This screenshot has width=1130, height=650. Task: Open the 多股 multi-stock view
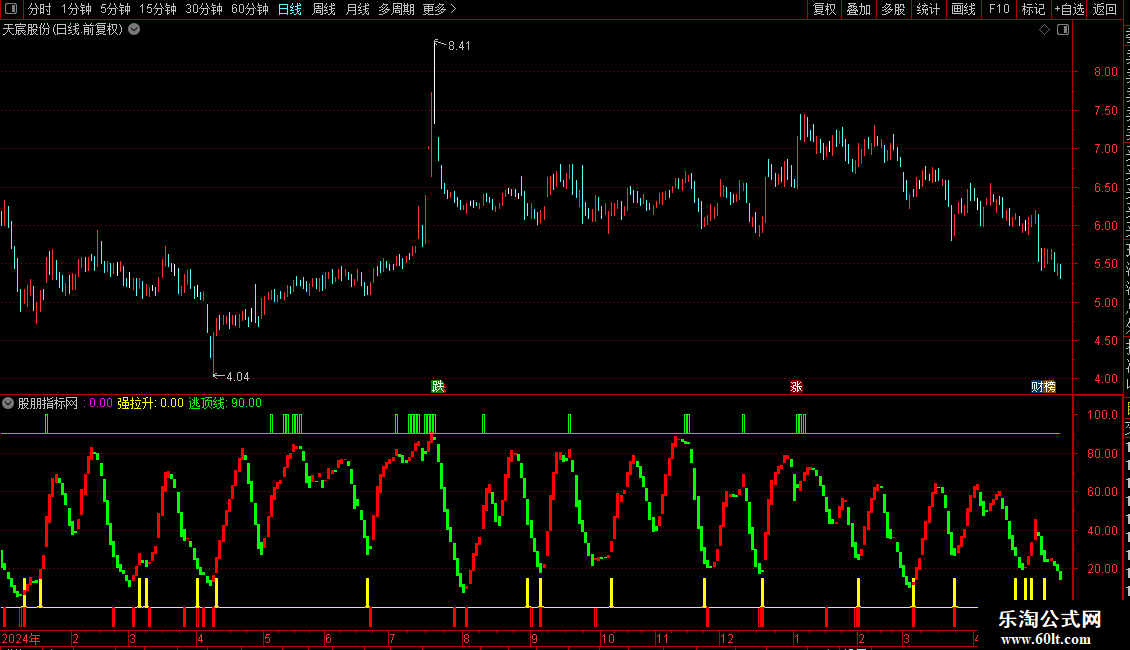tap(893, 9)
